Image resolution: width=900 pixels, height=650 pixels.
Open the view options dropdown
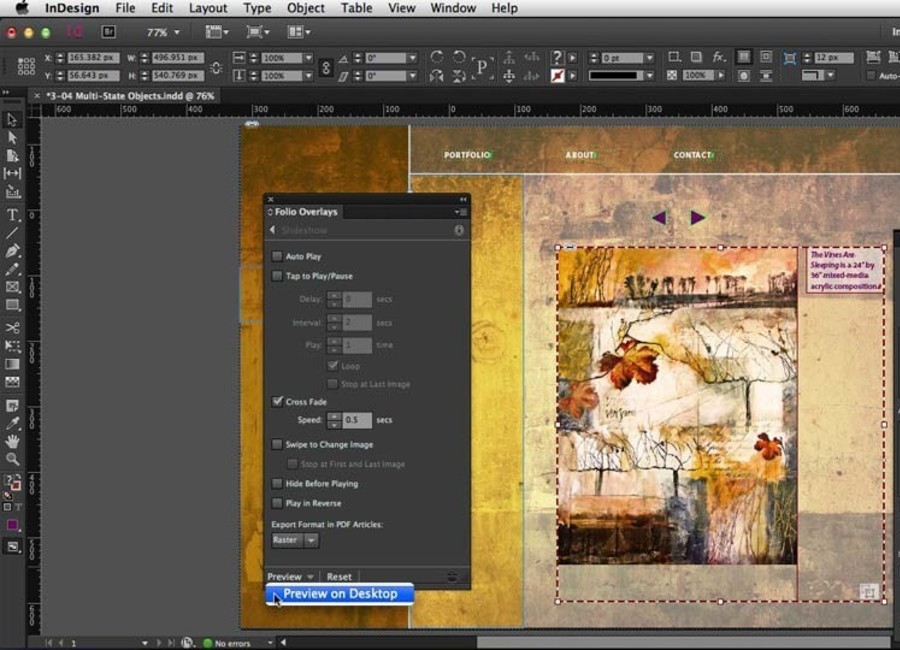point(217,32)
